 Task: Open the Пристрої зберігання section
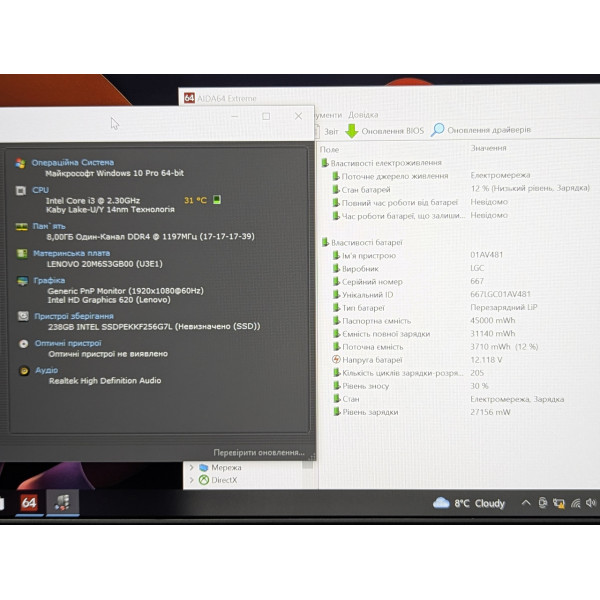[x=74, y=316]
